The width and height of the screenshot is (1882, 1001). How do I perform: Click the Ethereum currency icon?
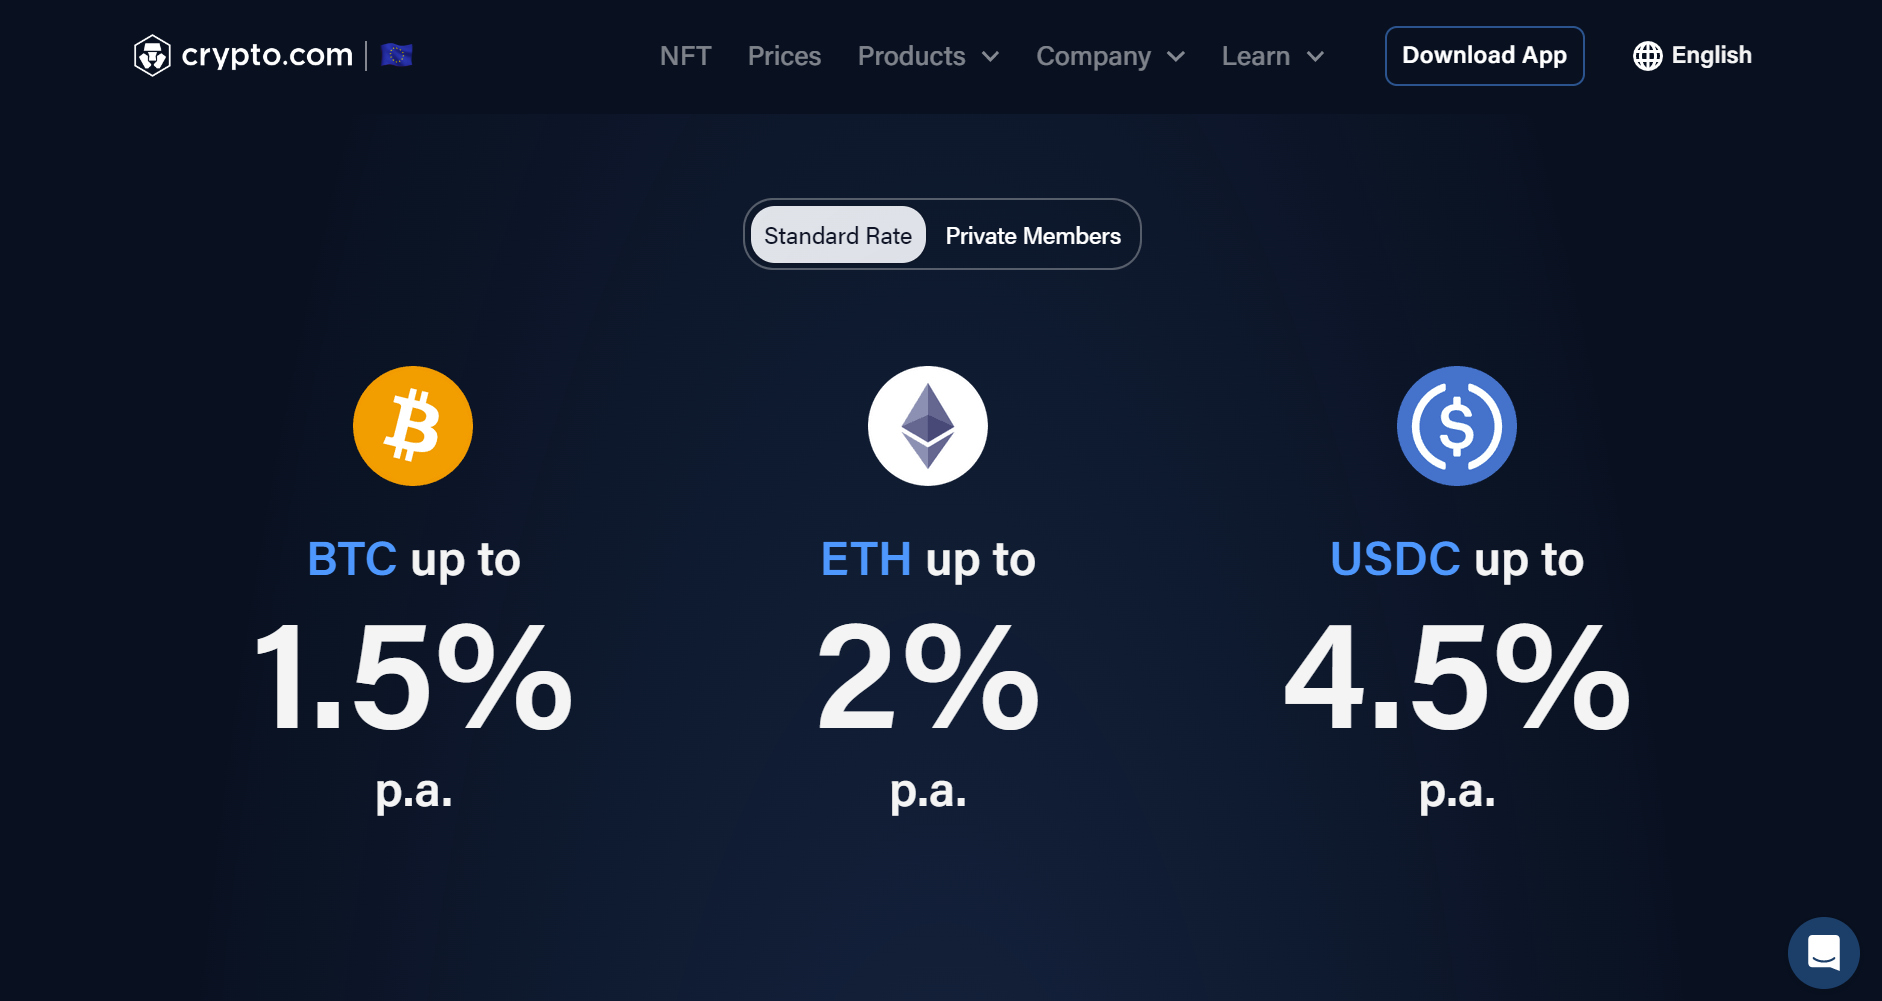coord(928,425)
